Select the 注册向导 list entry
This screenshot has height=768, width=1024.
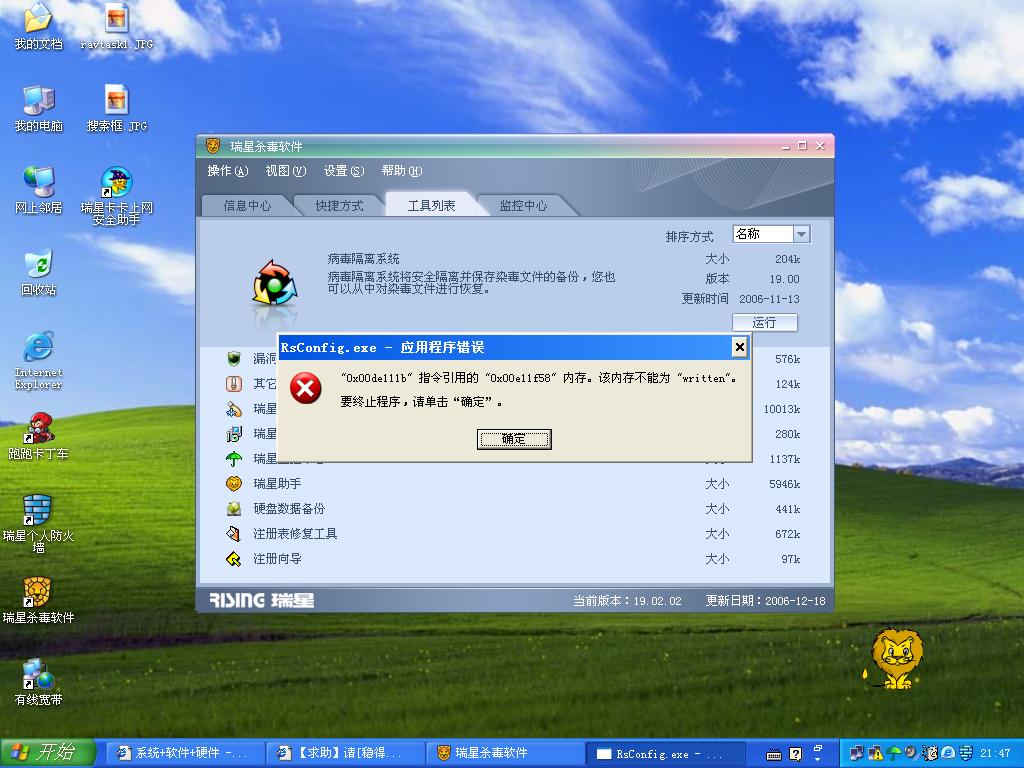(277, 559)
